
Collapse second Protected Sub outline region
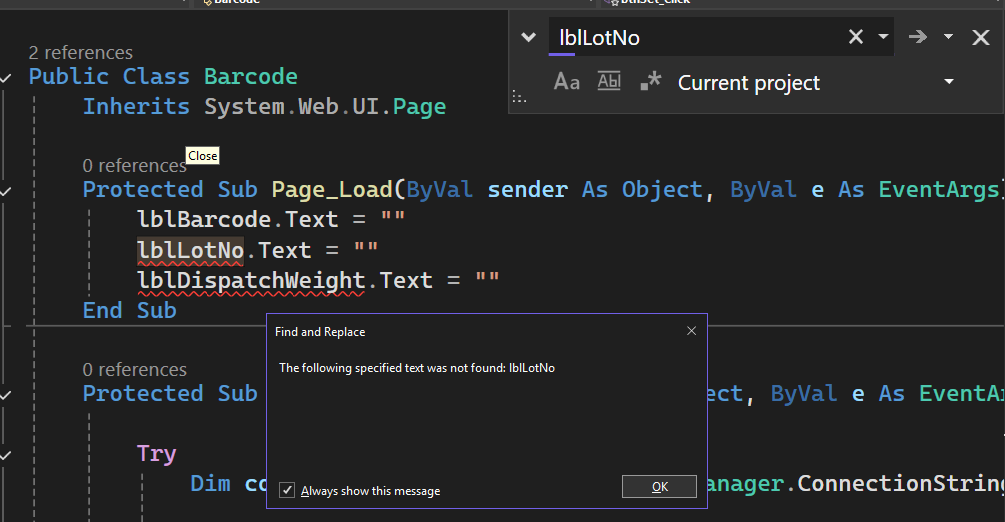(6, 395)
